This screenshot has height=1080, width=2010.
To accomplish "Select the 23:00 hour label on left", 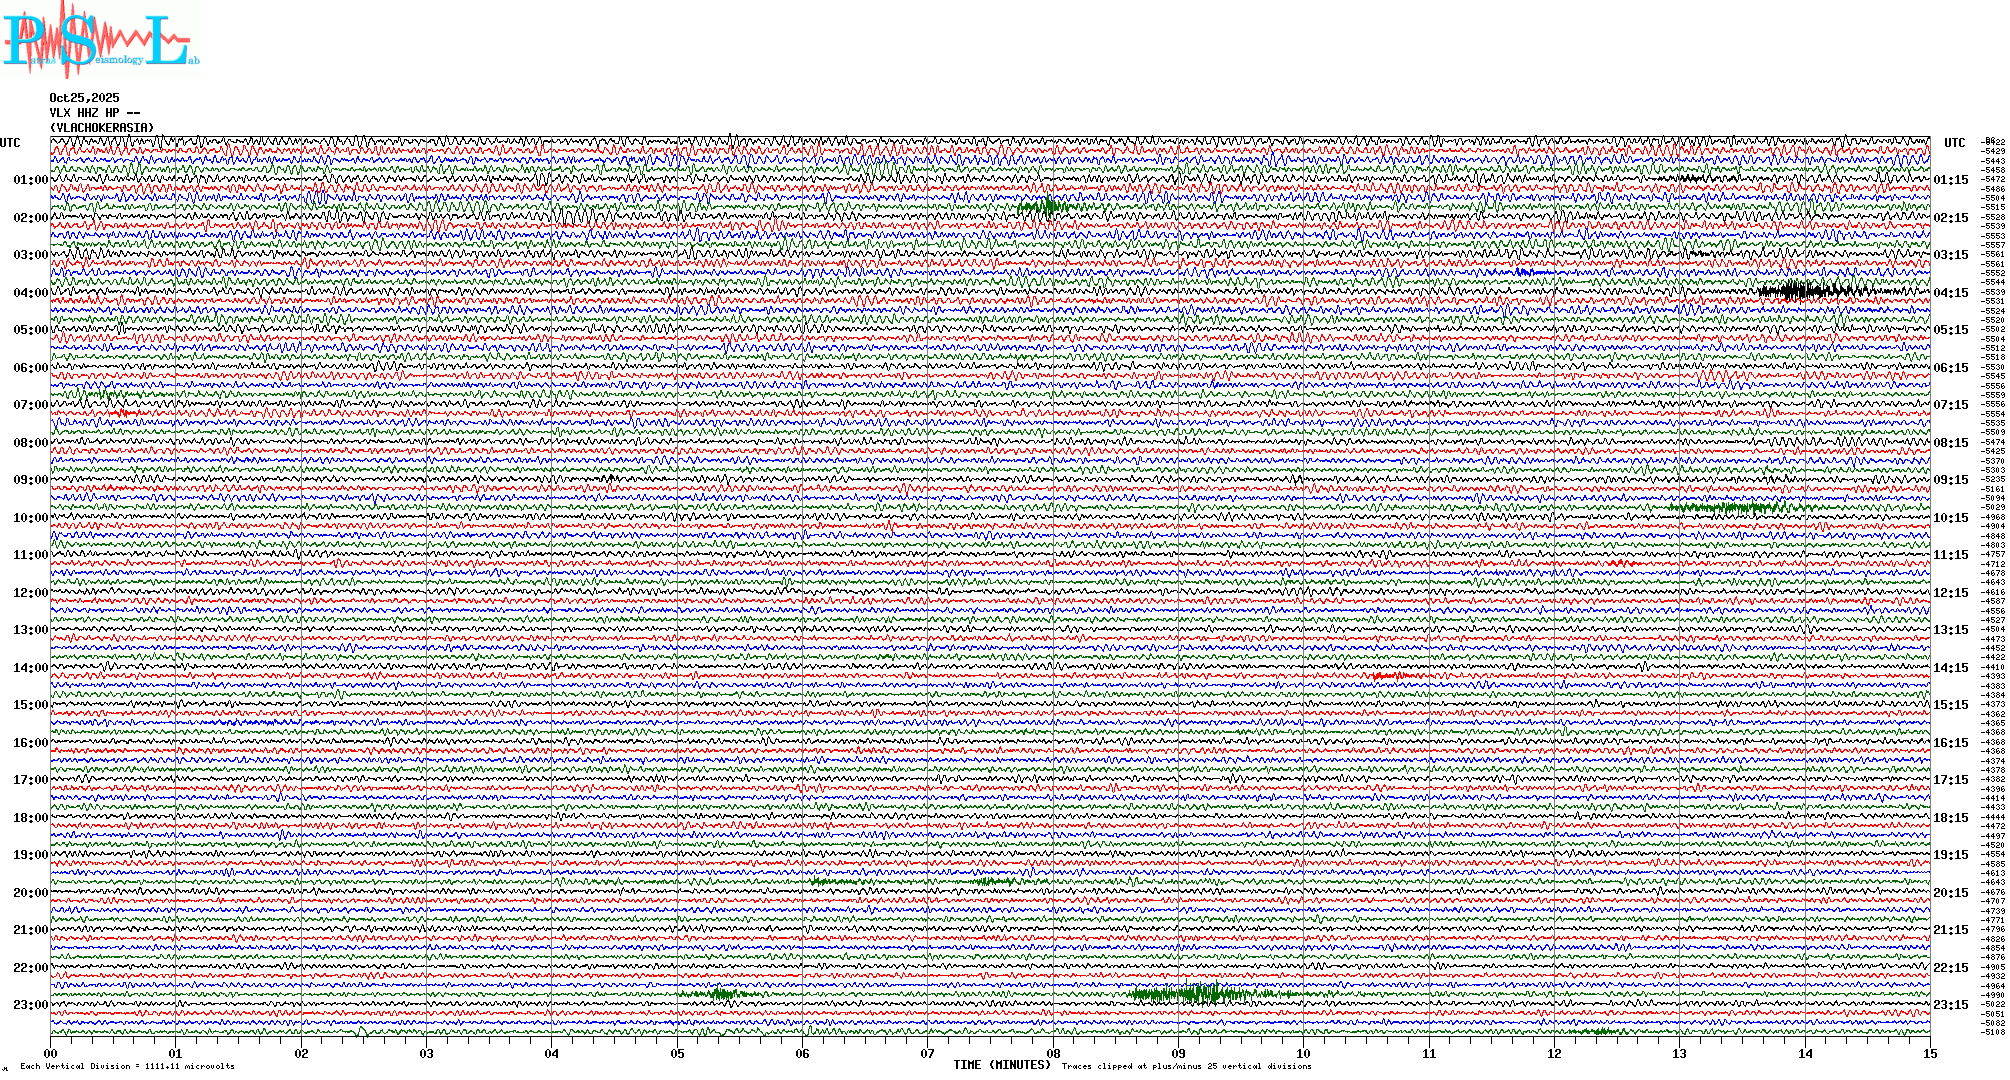I will pos(30,1005).
